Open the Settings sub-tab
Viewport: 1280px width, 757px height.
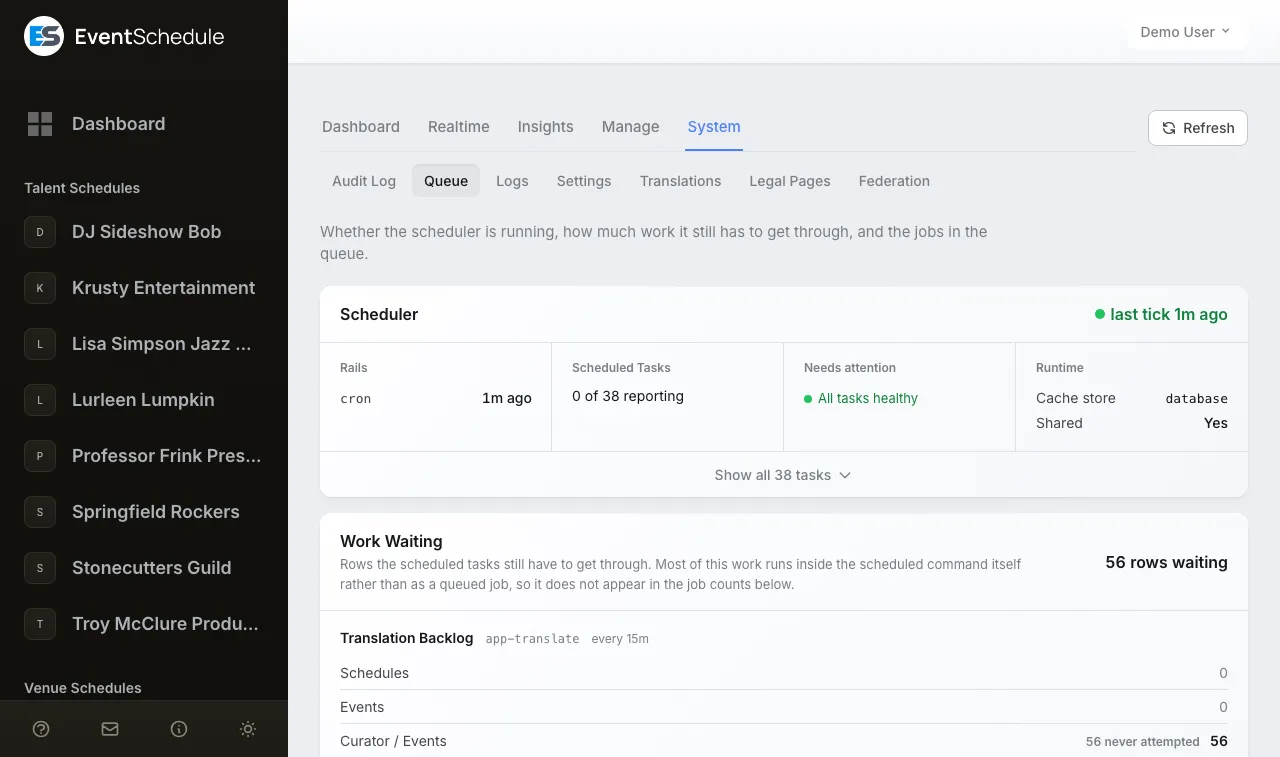click(x=584, y=181)
